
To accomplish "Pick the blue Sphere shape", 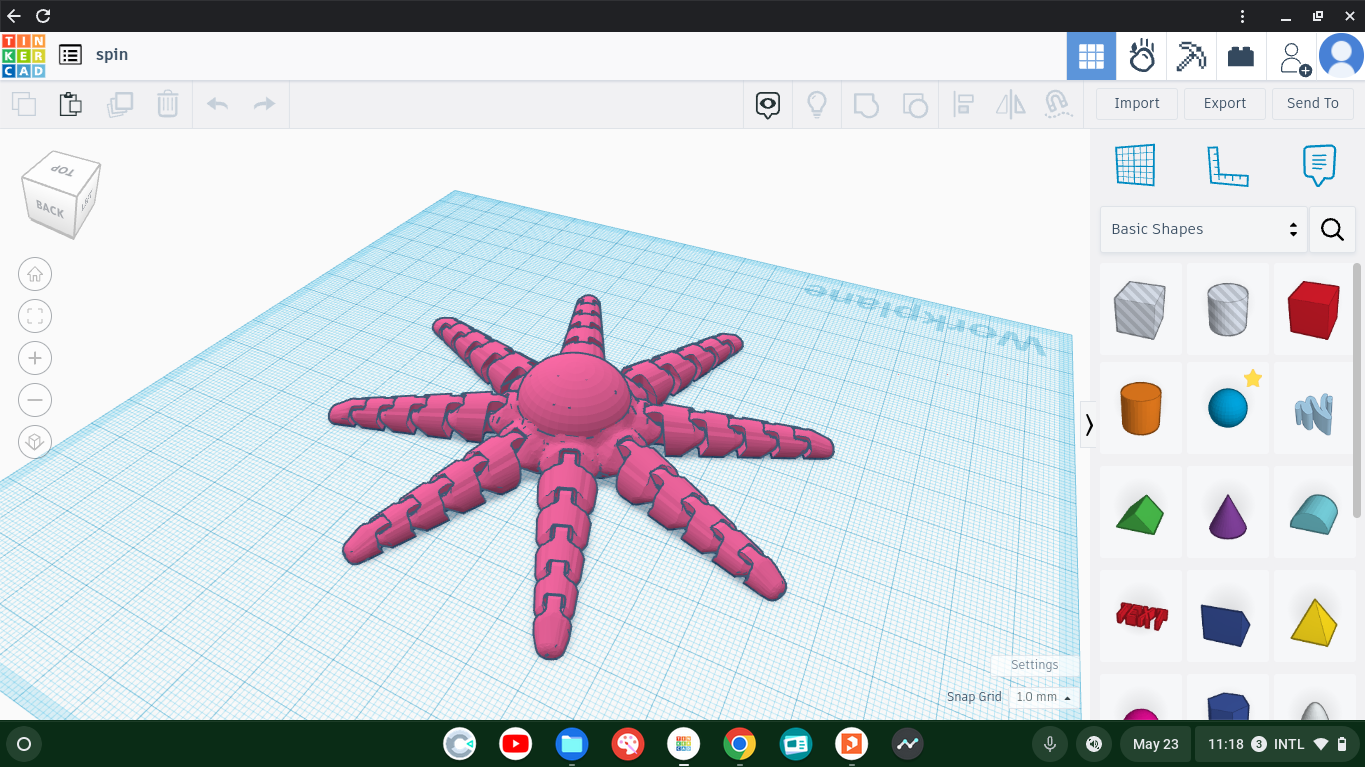I will [1228, 408].
